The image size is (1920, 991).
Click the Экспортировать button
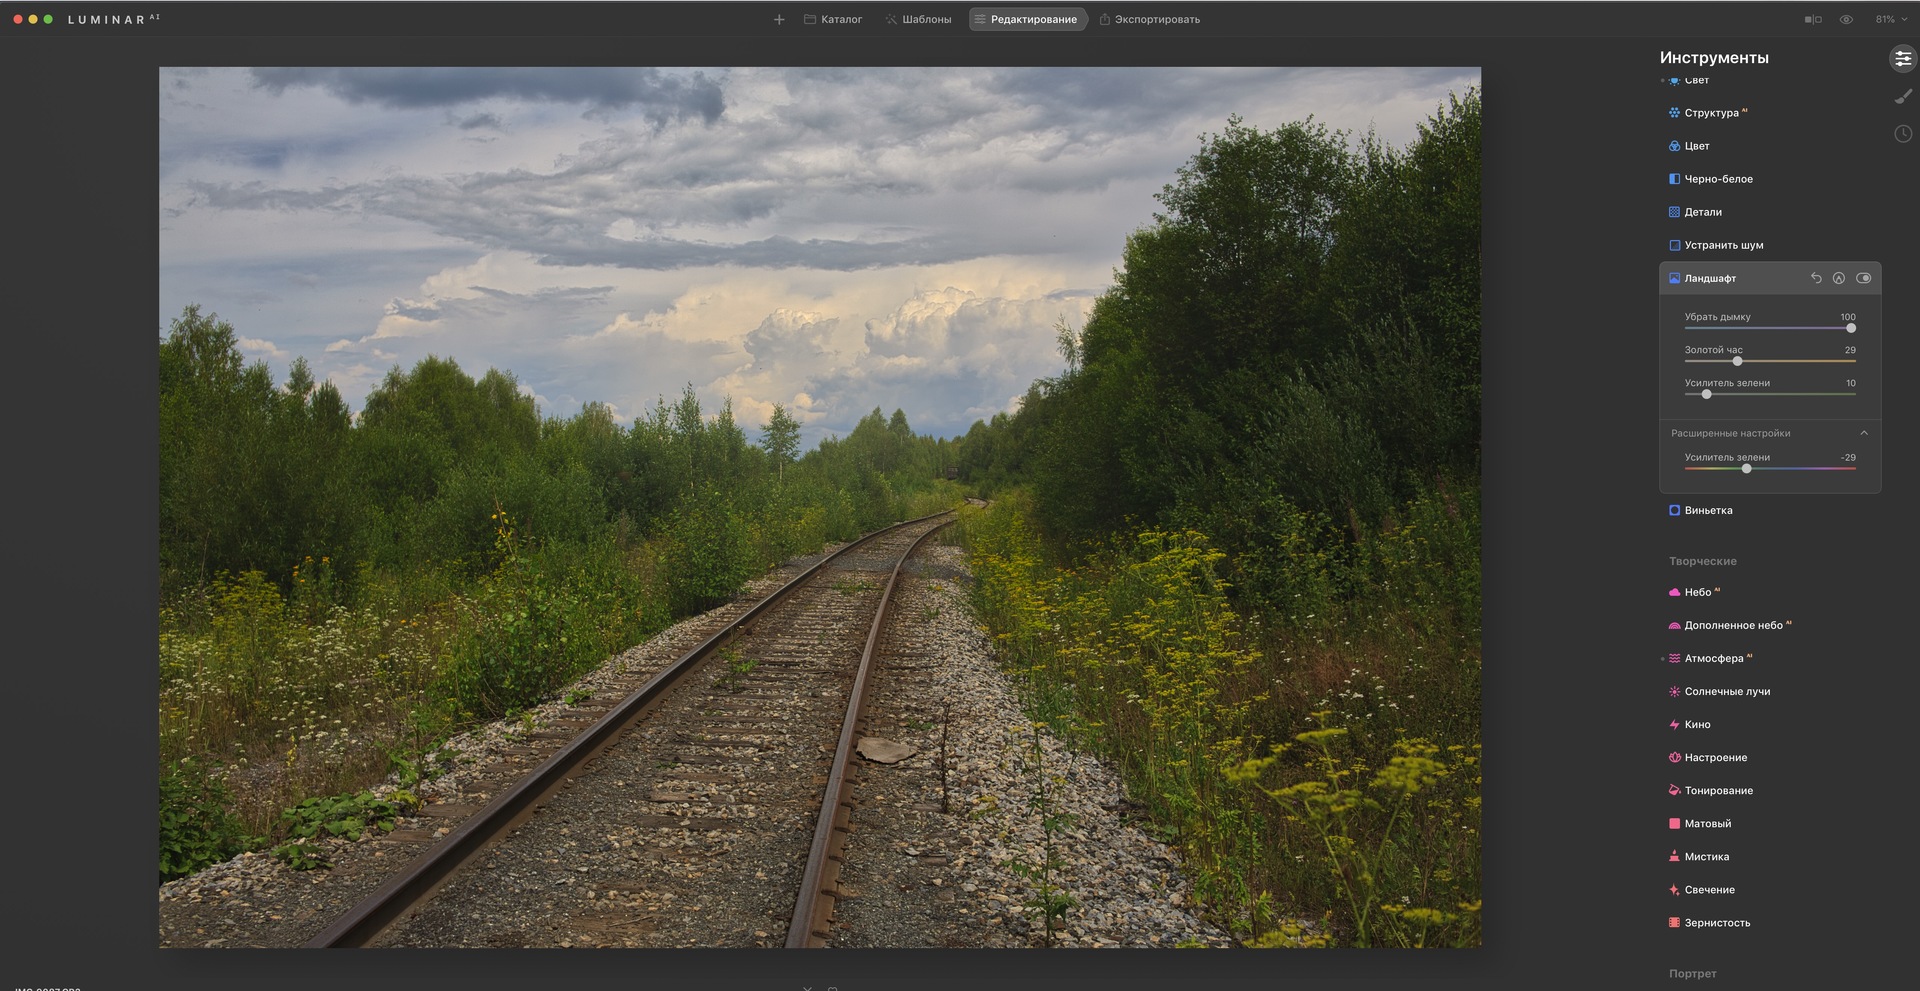(x=1150, y=20)
